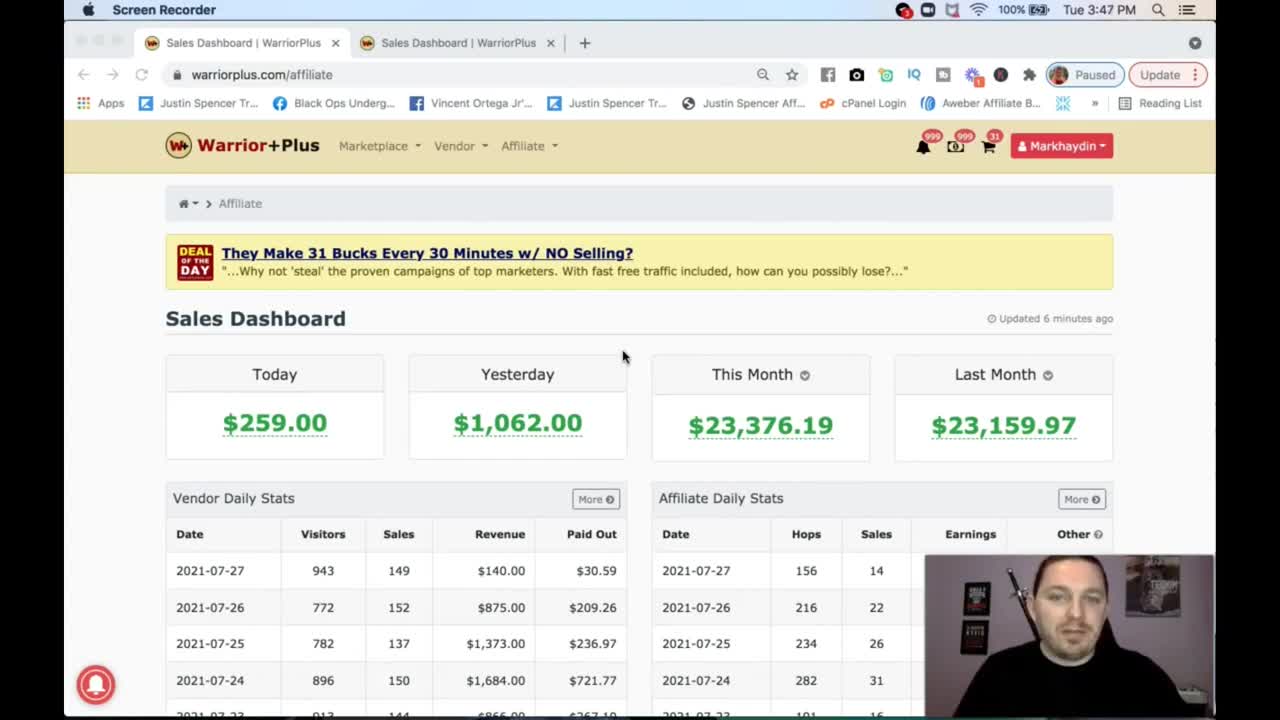Open the Chrome Update menu
This screenshot has height=720, width=1280.
point(1167,75)
